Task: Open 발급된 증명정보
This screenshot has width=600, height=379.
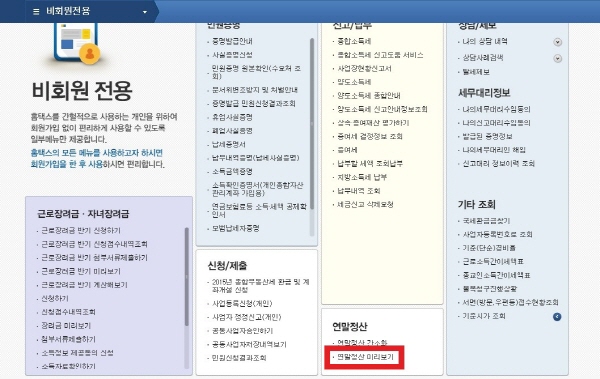Action: 487,136
